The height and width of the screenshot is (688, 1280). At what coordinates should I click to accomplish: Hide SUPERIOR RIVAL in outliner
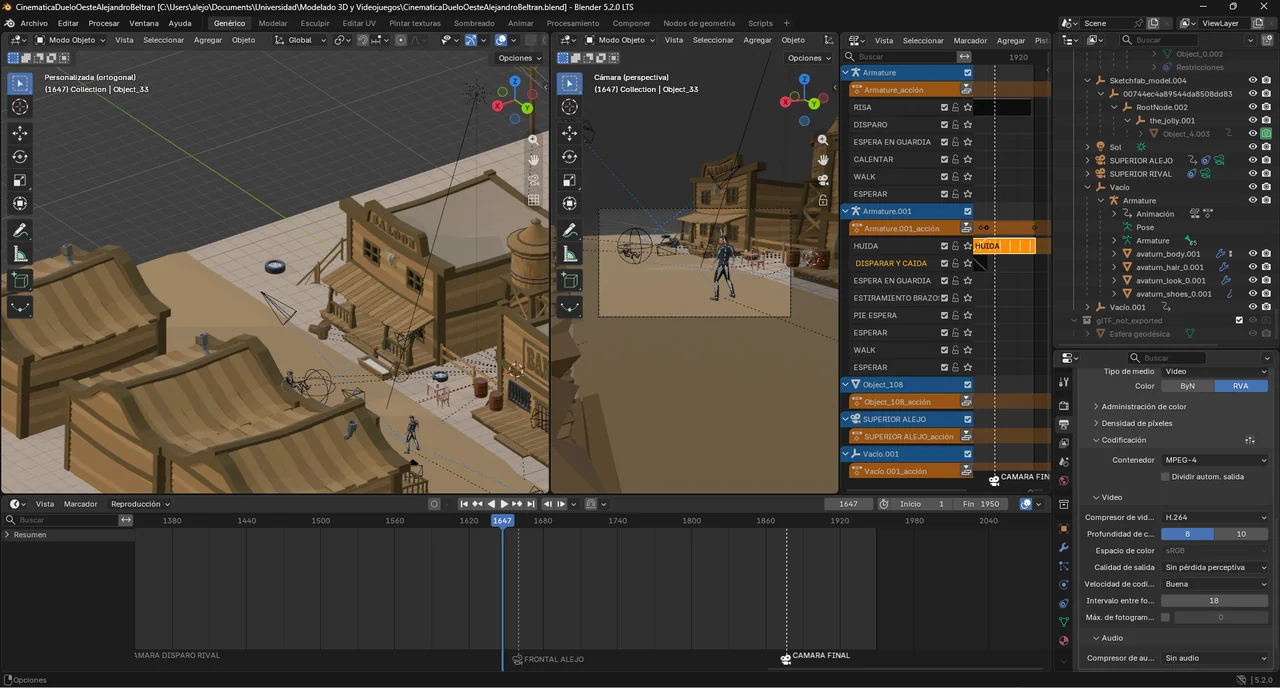click(1252, 173)
